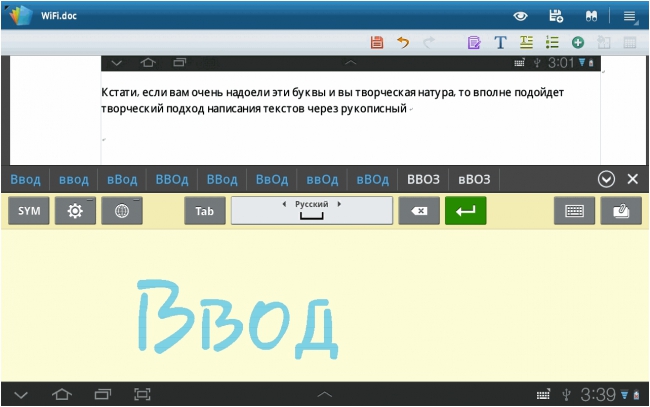Click the red save floppy icon
Screen dimensions: 650x407
click(x=377, y=42)
